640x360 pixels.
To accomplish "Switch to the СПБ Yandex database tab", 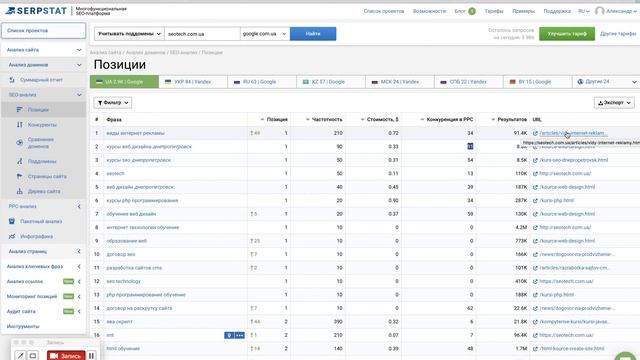I will pyautogui.click(x=469, y=82).
